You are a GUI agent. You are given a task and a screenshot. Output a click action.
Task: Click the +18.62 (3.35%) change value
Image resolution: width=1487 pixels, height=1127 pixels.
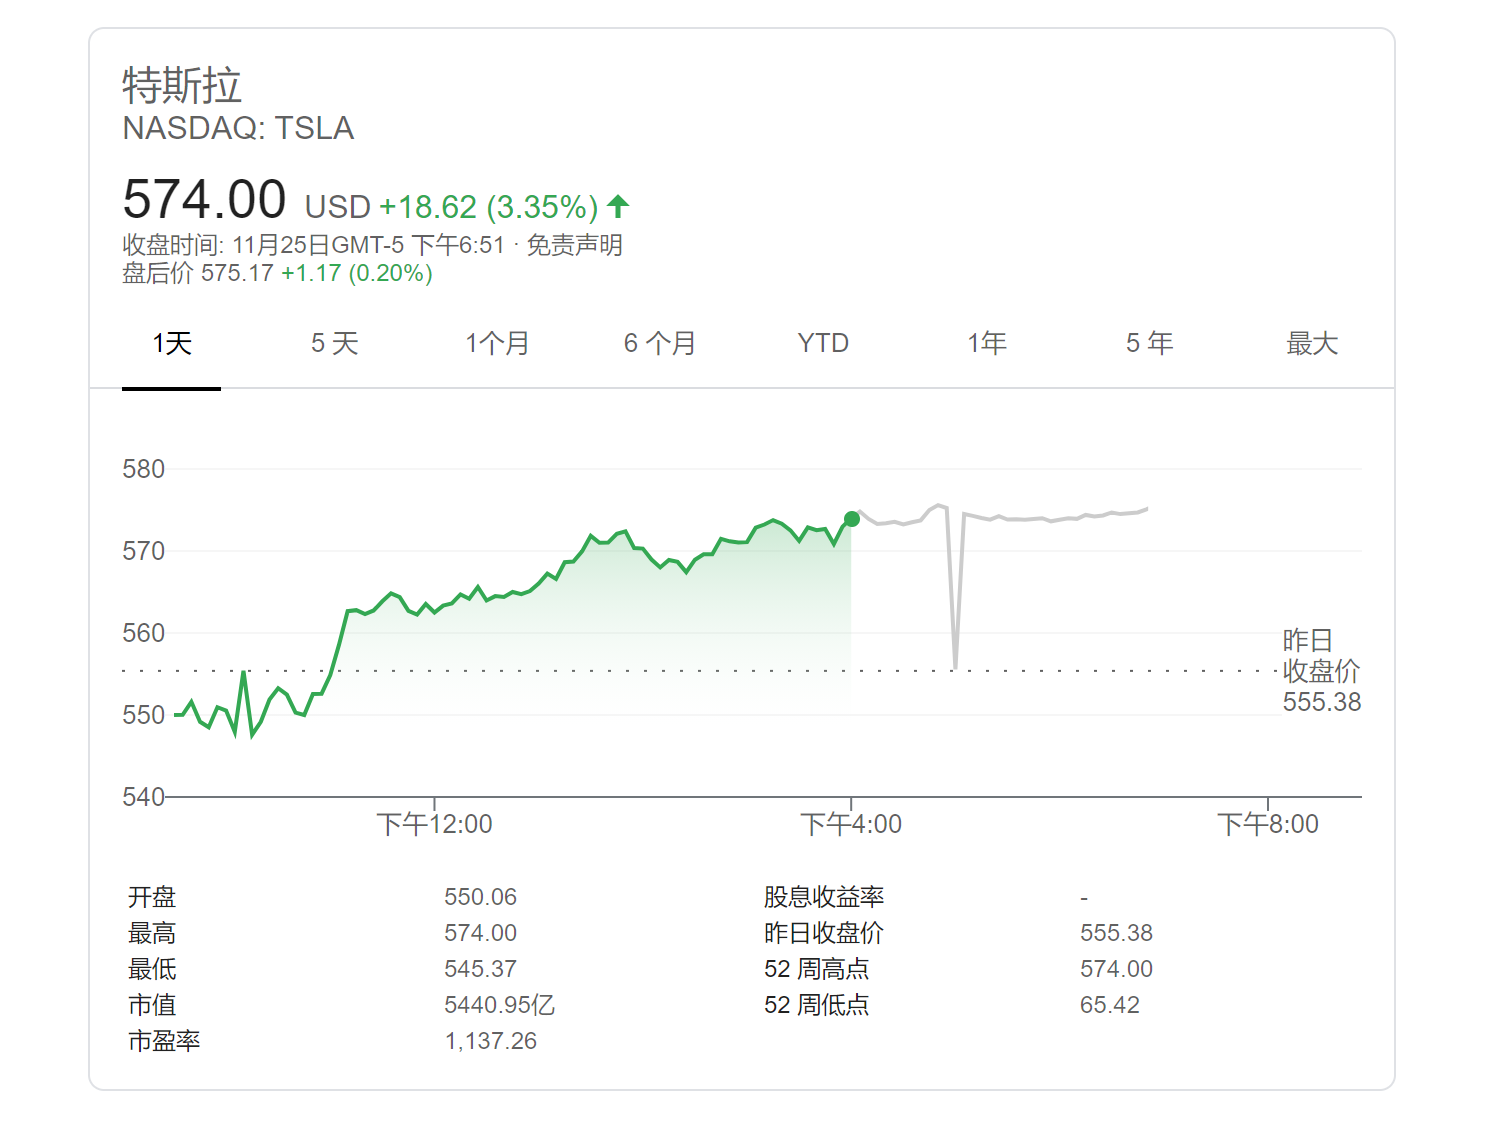[x=488, y=207]
